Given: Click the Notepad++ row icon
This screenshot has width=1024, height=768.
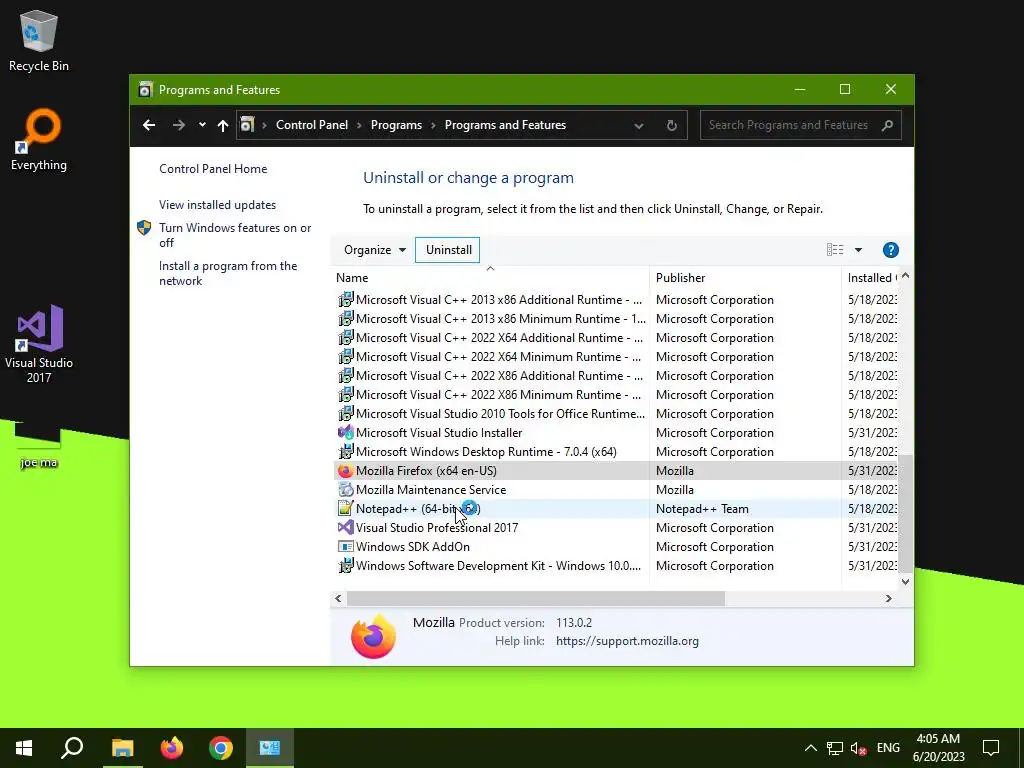Looking at the screenshot, I should coord(345,508).
